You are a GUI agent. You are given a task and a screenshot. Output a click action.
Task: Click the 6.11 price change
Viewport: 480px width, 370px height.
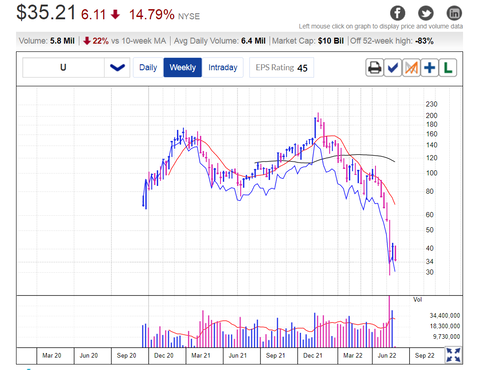click(93, 15)
